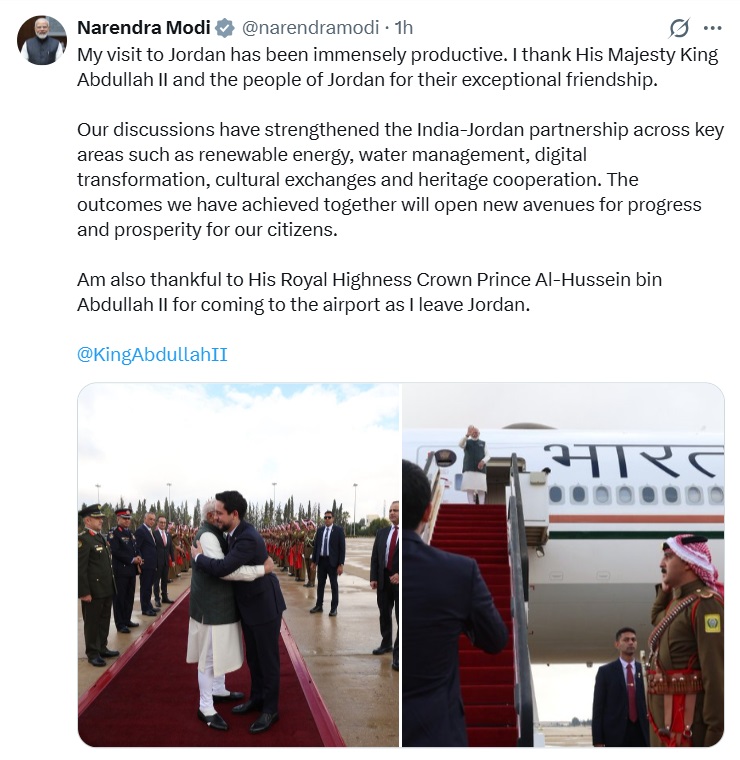Open Narendra Modi's profile avatar
740x760 pixels.
42,40
